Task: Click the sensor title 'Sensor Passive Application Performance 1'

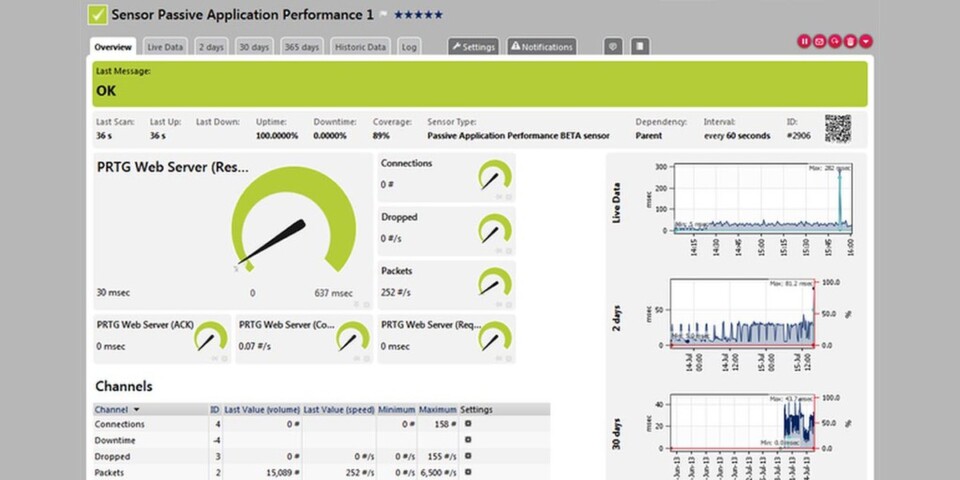Action: pyautogui.click(x=242, y=15)
